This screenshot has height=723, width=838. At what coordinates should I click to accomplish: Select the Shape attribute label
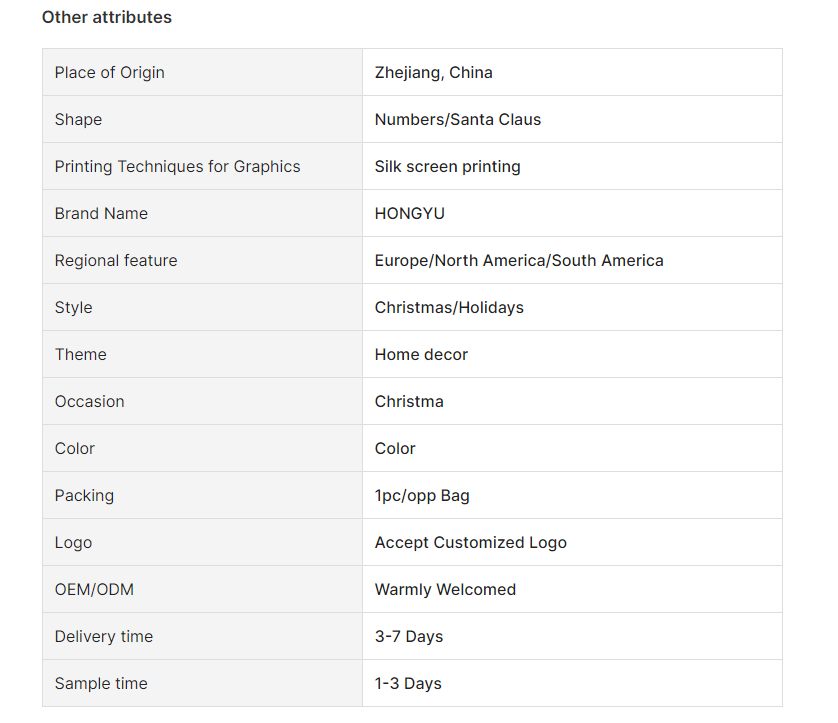coord(78,120)
